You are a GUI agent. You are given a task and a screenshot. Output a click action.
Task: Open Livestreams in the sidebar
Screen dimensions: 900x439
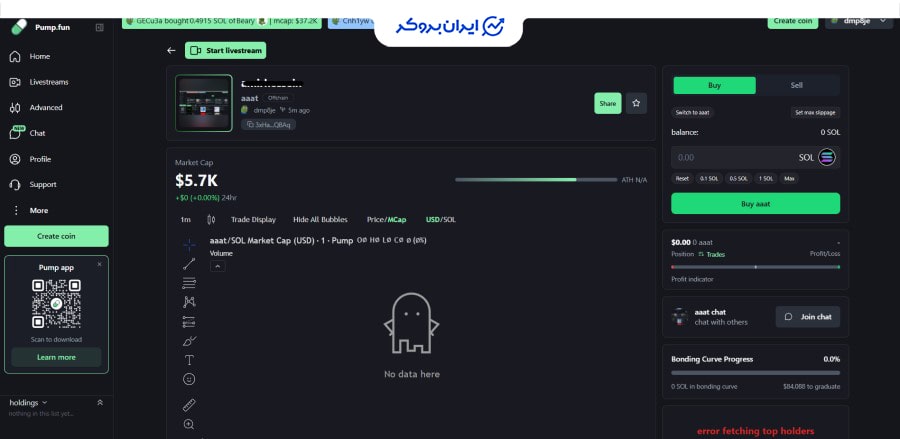coord(48,82)
